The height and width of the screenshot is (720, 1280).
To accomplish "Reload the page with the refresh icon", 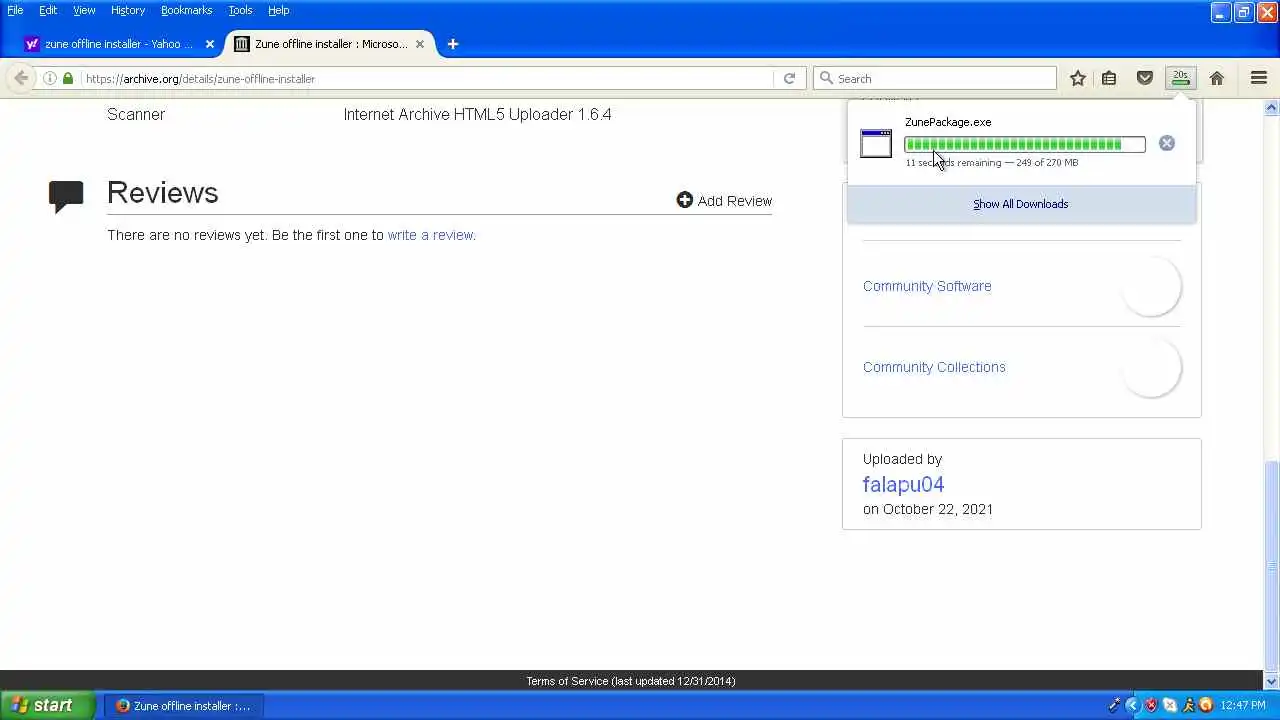I will pyautogui.click(x=789, y=78).
